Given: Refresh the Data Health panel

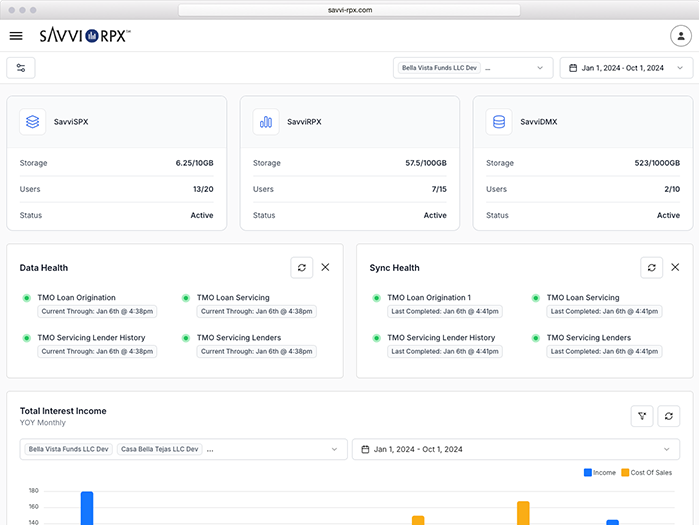Looking at the screenshot, I should pos(302,267).
